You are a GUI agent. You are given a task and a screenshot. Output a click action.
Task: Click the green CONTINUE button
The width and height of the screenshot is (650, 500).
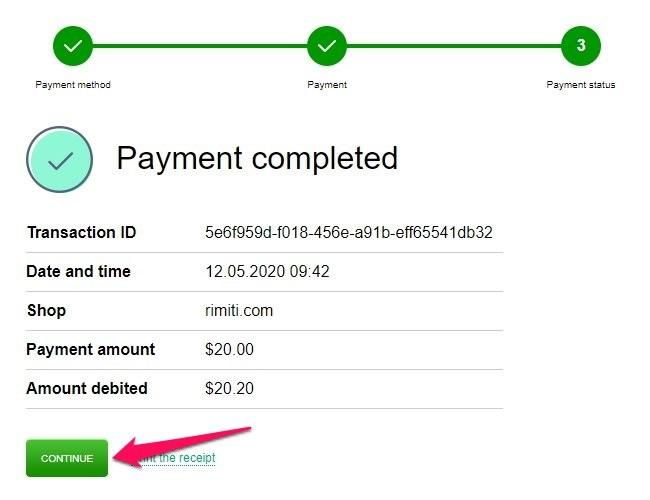(x=67, y=458)
